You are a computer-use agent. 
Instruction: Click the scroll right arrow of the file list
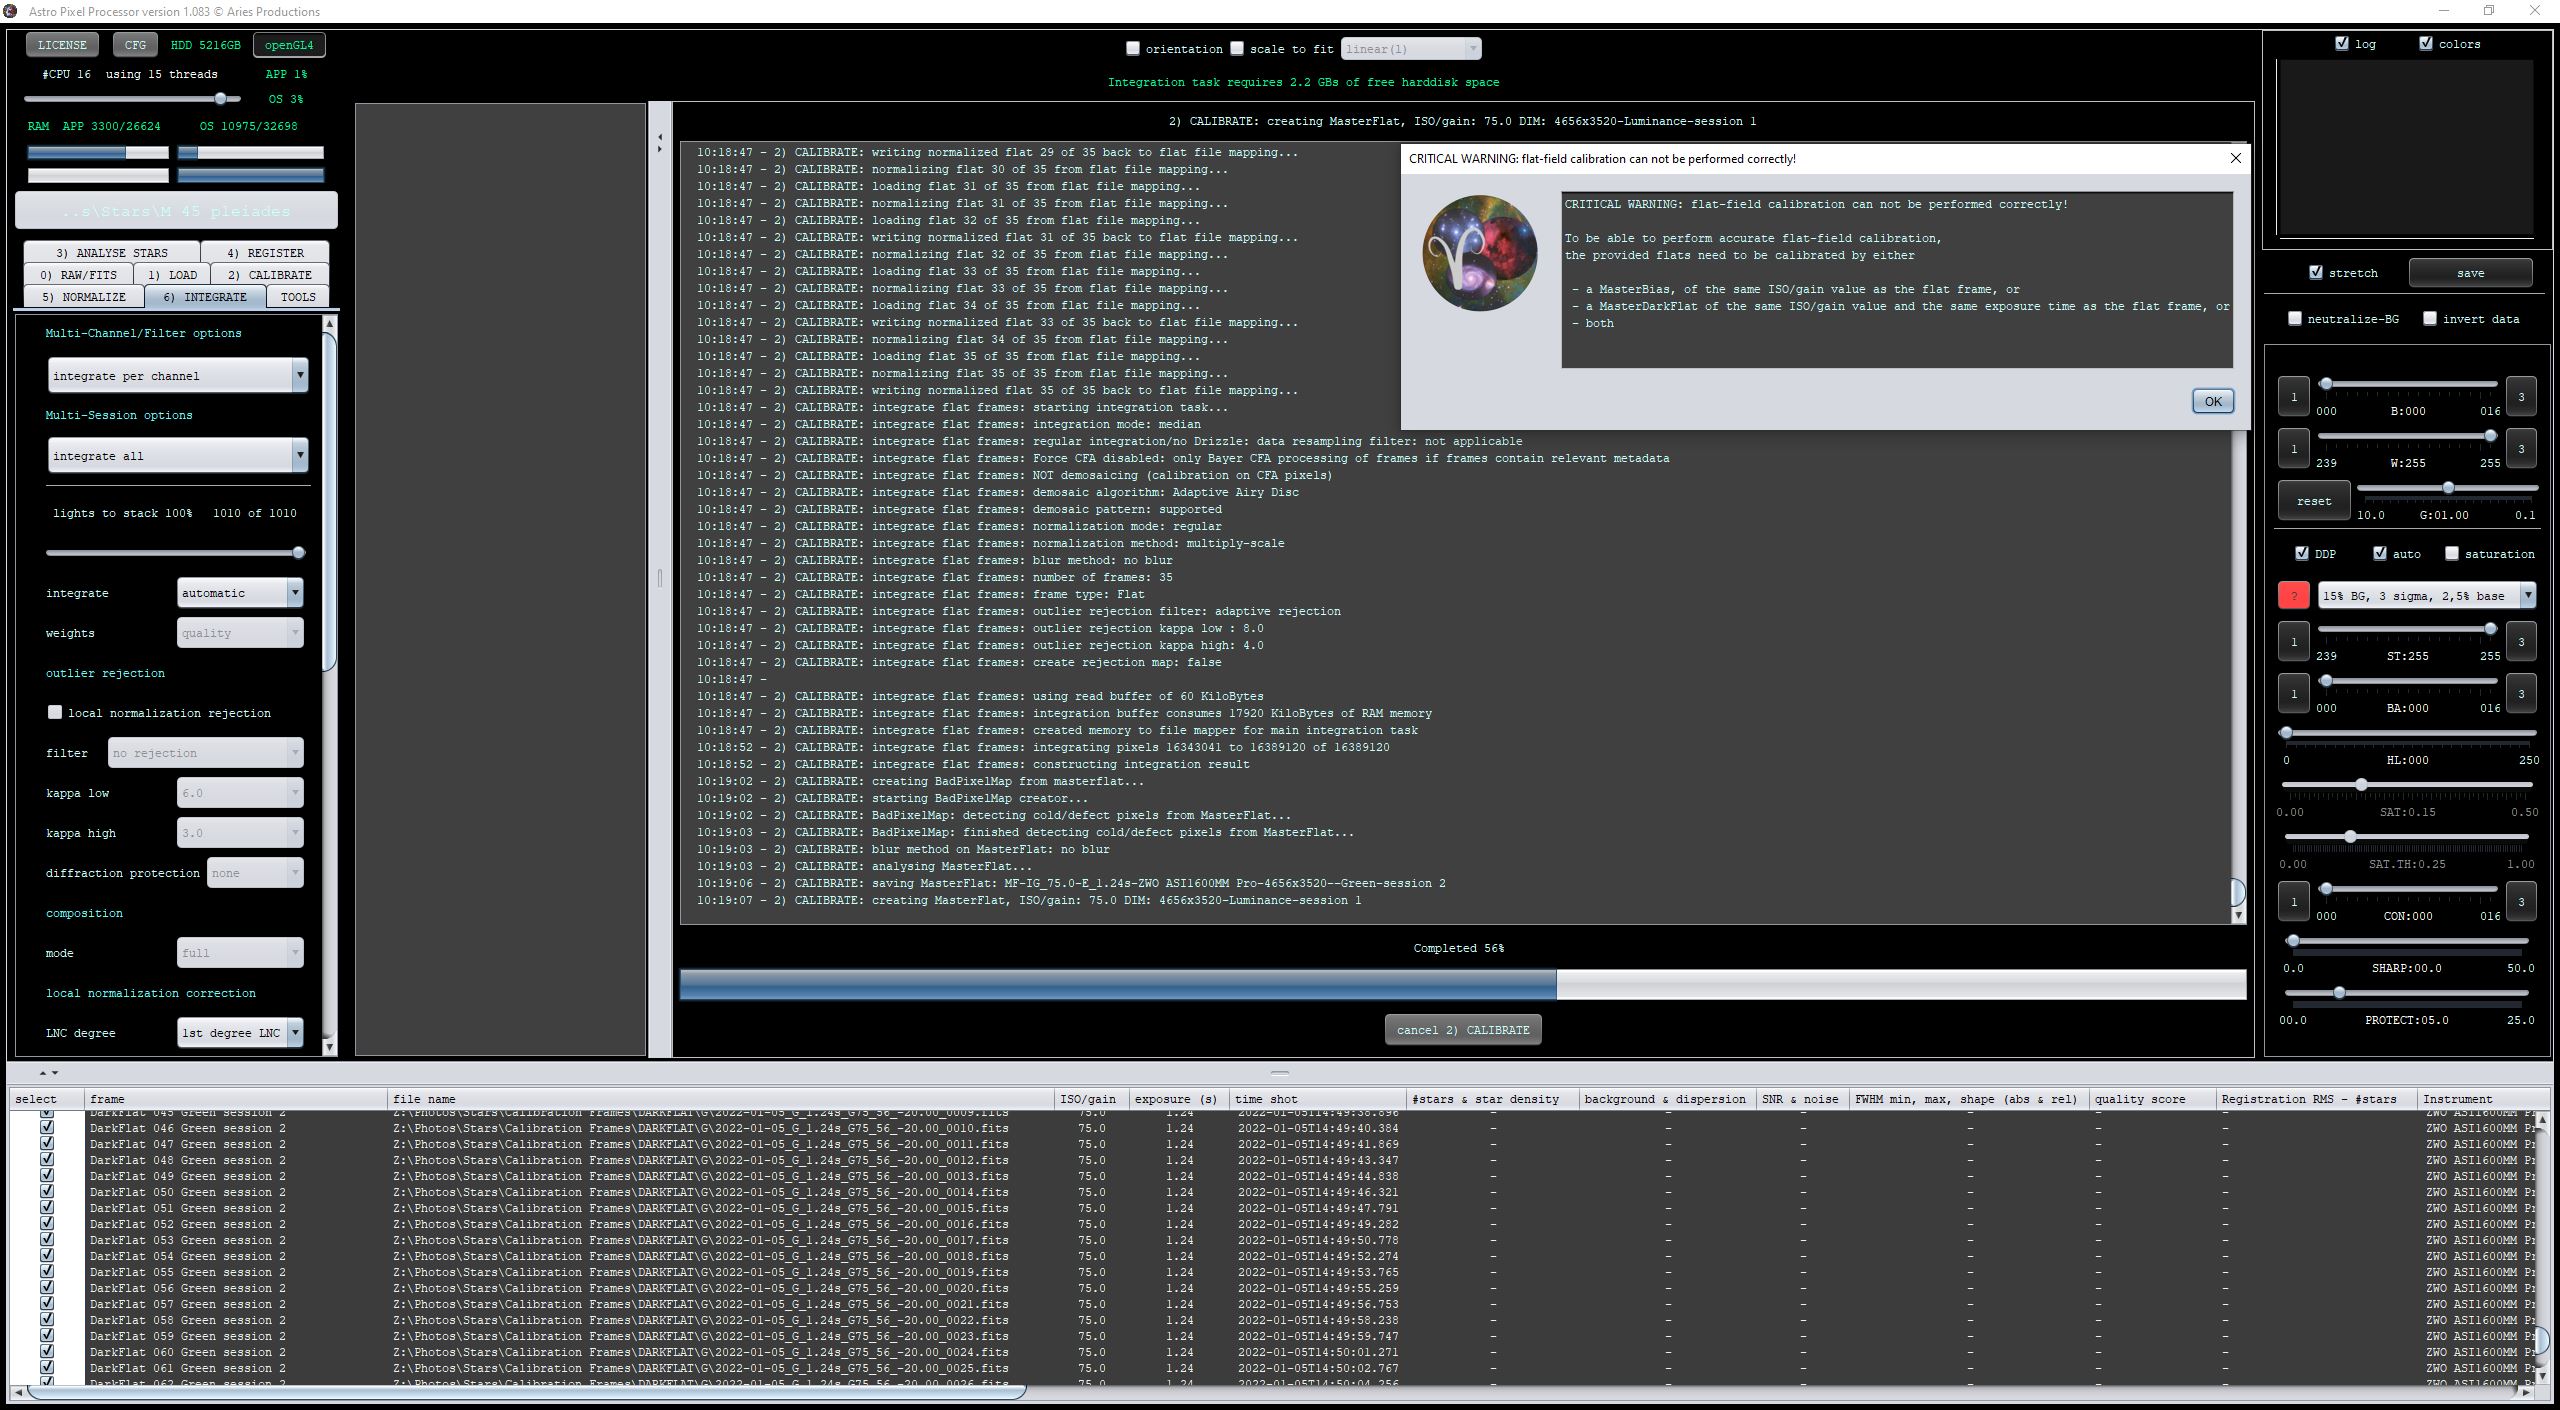(x=2526, y=1391)
